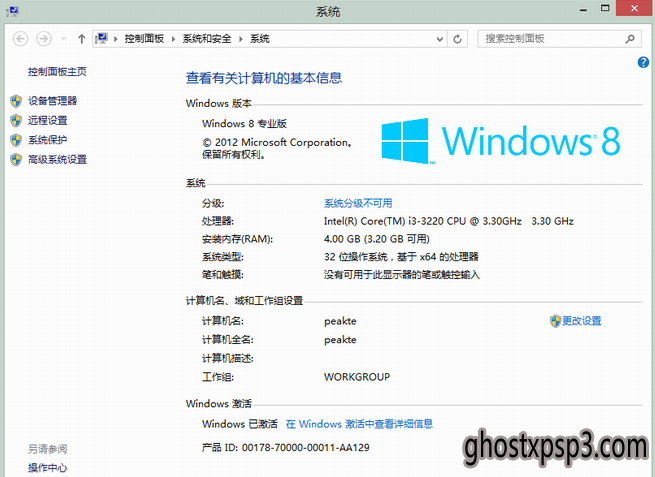The image size is (655, 477).
Task: Expand chevron after 控制面板 in breadcrumb
Action: coord(173,39)
